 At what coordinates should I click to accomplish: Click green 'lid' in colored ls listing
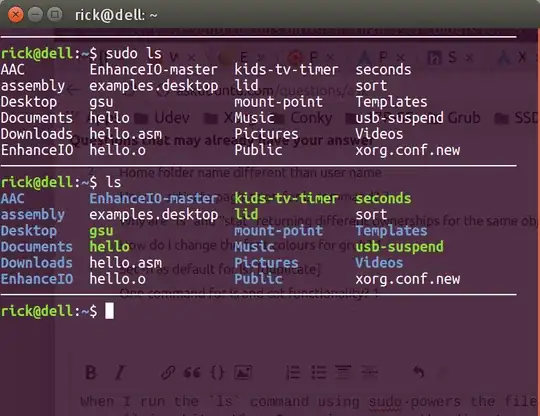[246, 215]
